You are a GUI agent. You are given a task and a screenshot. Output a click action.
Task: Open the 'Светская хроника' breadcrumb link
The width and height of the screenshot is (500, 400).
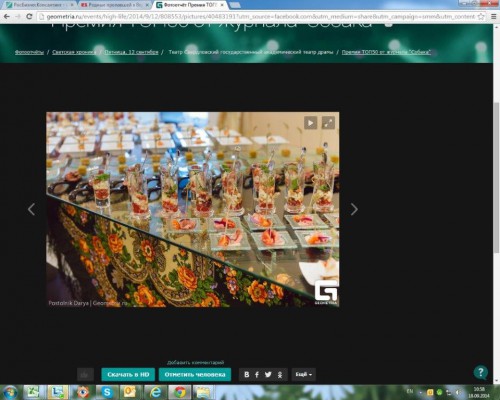coord(74,52)
